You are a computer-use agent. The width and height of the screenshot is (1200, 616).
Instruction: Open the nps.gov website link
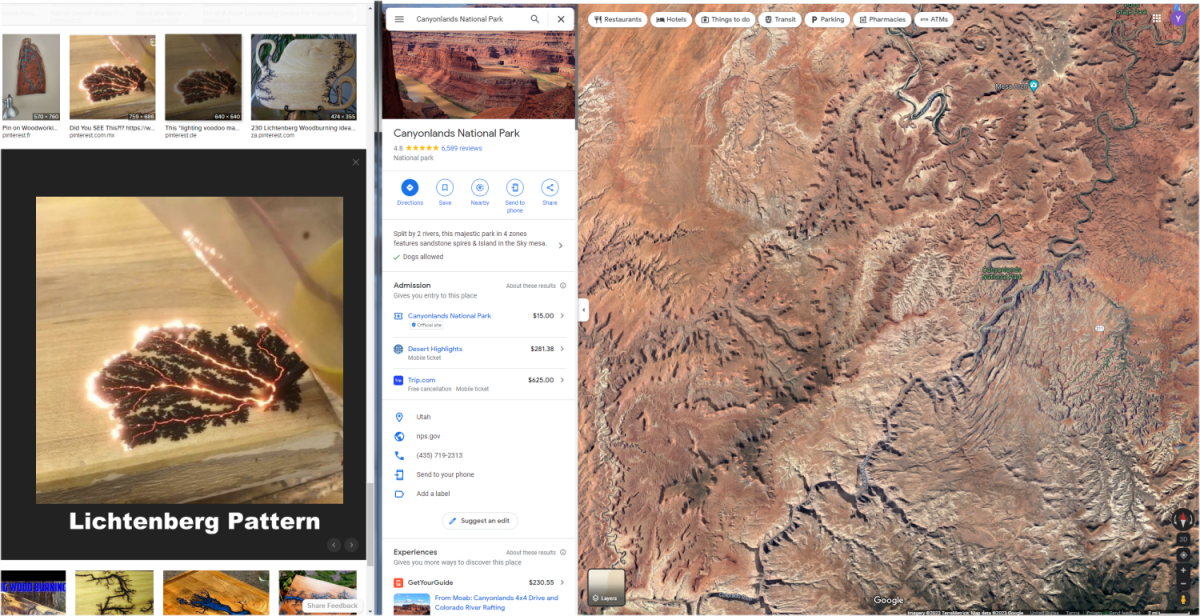(479, 436)
